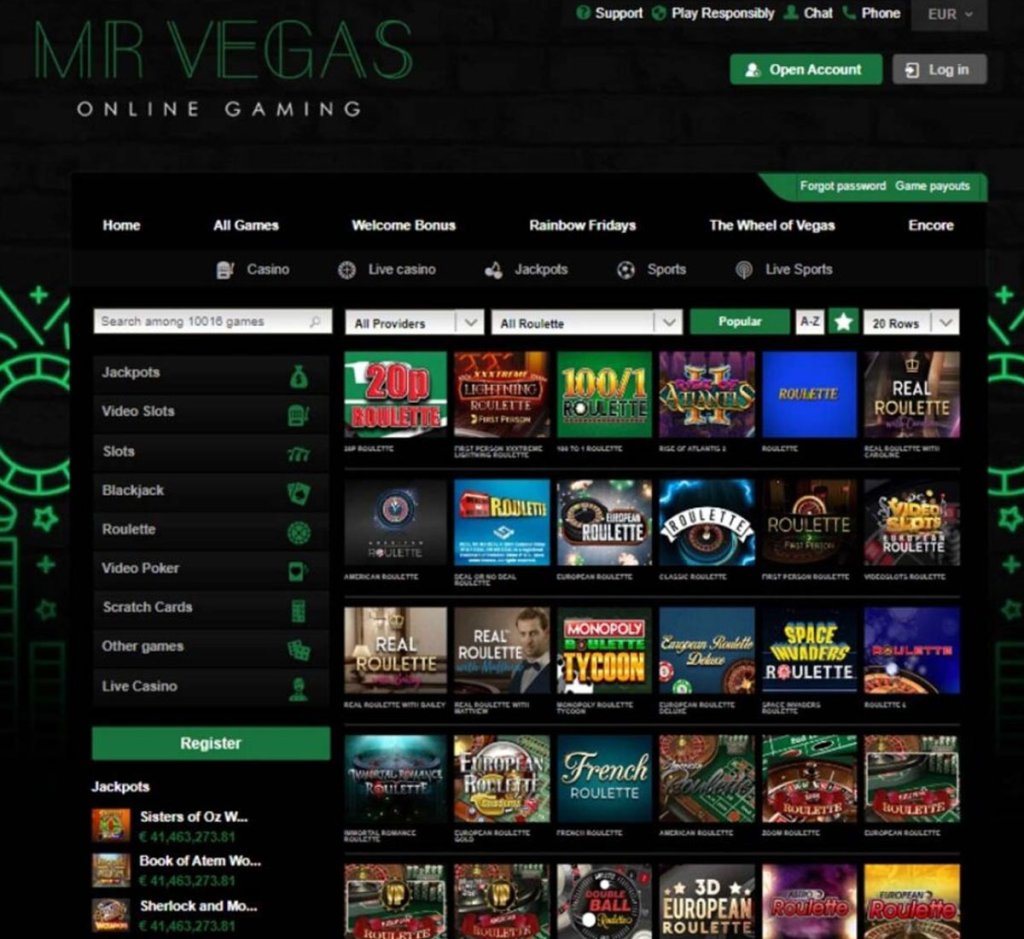Open the 20 Rows selector
This screenshot has height=939, width=1024.
click(908, 322)
